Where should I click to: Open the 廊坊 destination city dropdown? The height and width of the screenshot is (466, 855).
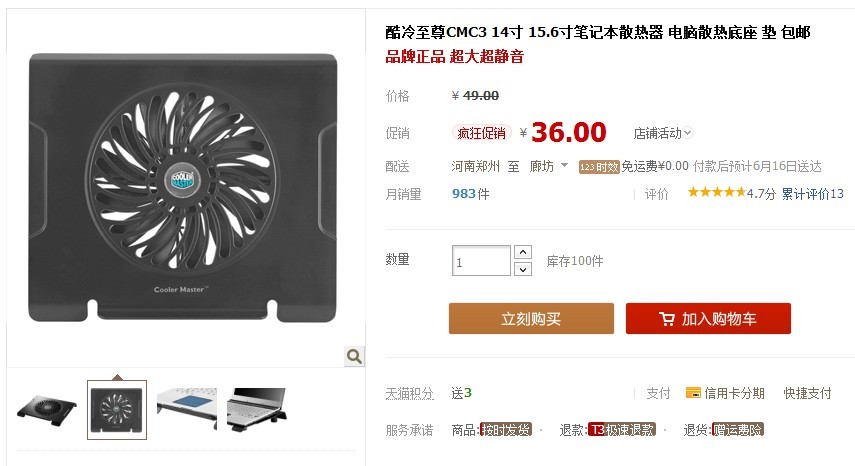[549, 166]
